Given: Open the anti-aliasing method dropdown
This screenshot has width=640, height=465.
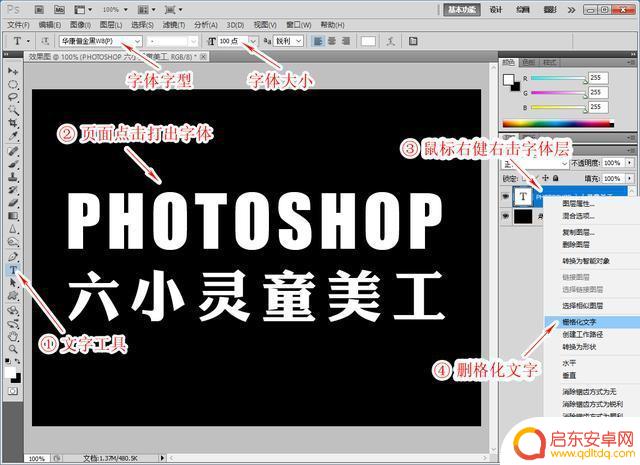Looking at the screenshot, I should tap(299, 41).
